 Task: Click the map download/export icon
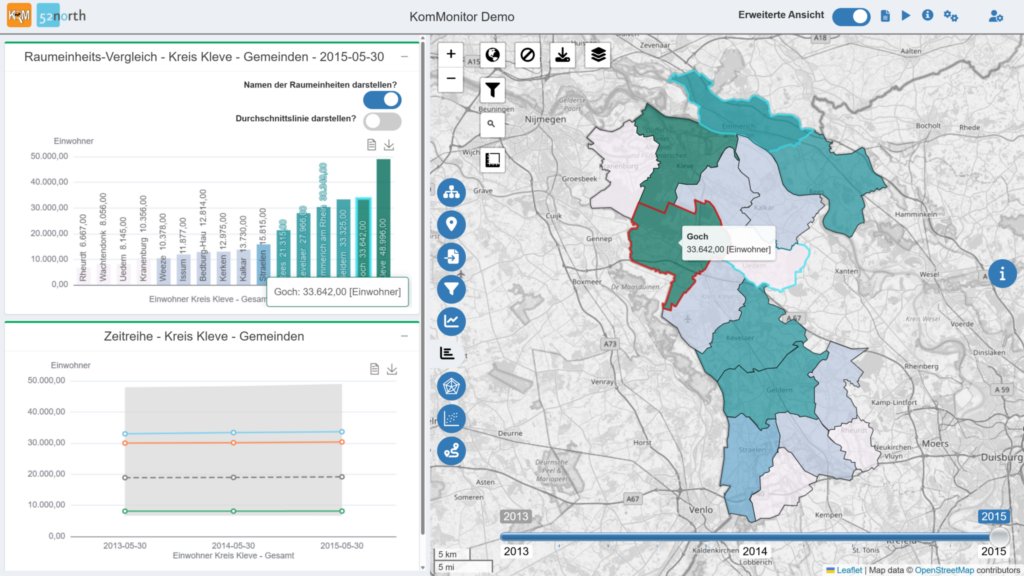tap(562, 55)
